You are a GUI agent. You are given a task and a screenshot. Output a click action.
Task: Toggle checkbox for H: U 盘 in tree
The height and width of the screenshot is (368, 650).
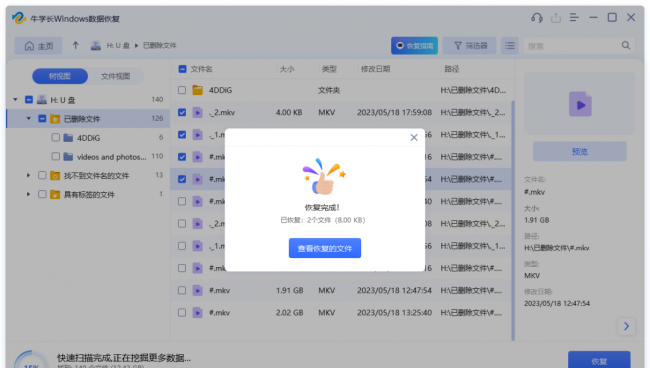point(29,99)
